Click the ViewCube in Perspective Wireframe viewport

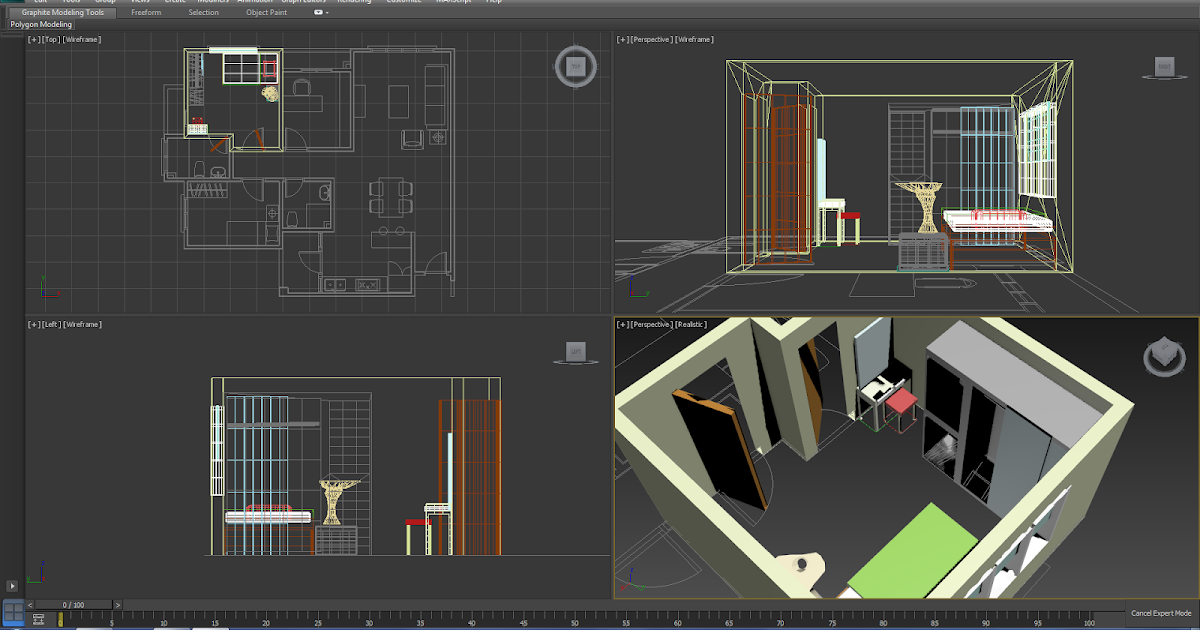click(x=1163, y=67)
